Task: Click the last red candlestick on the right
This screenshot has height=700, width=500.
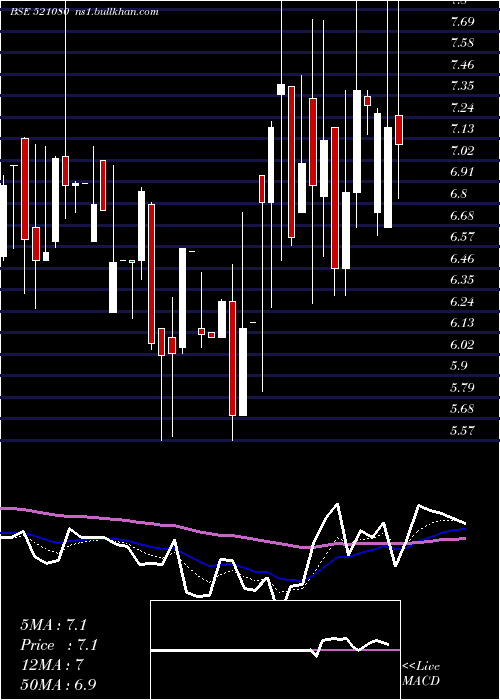Action: pos(399,130)
